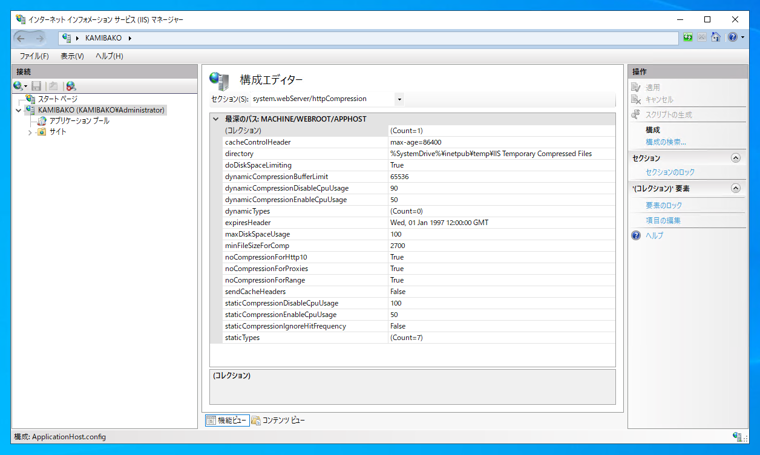Screen dimensions: 760x455
Task: Open the 表示(V) menu
Action: click(72, 56)
